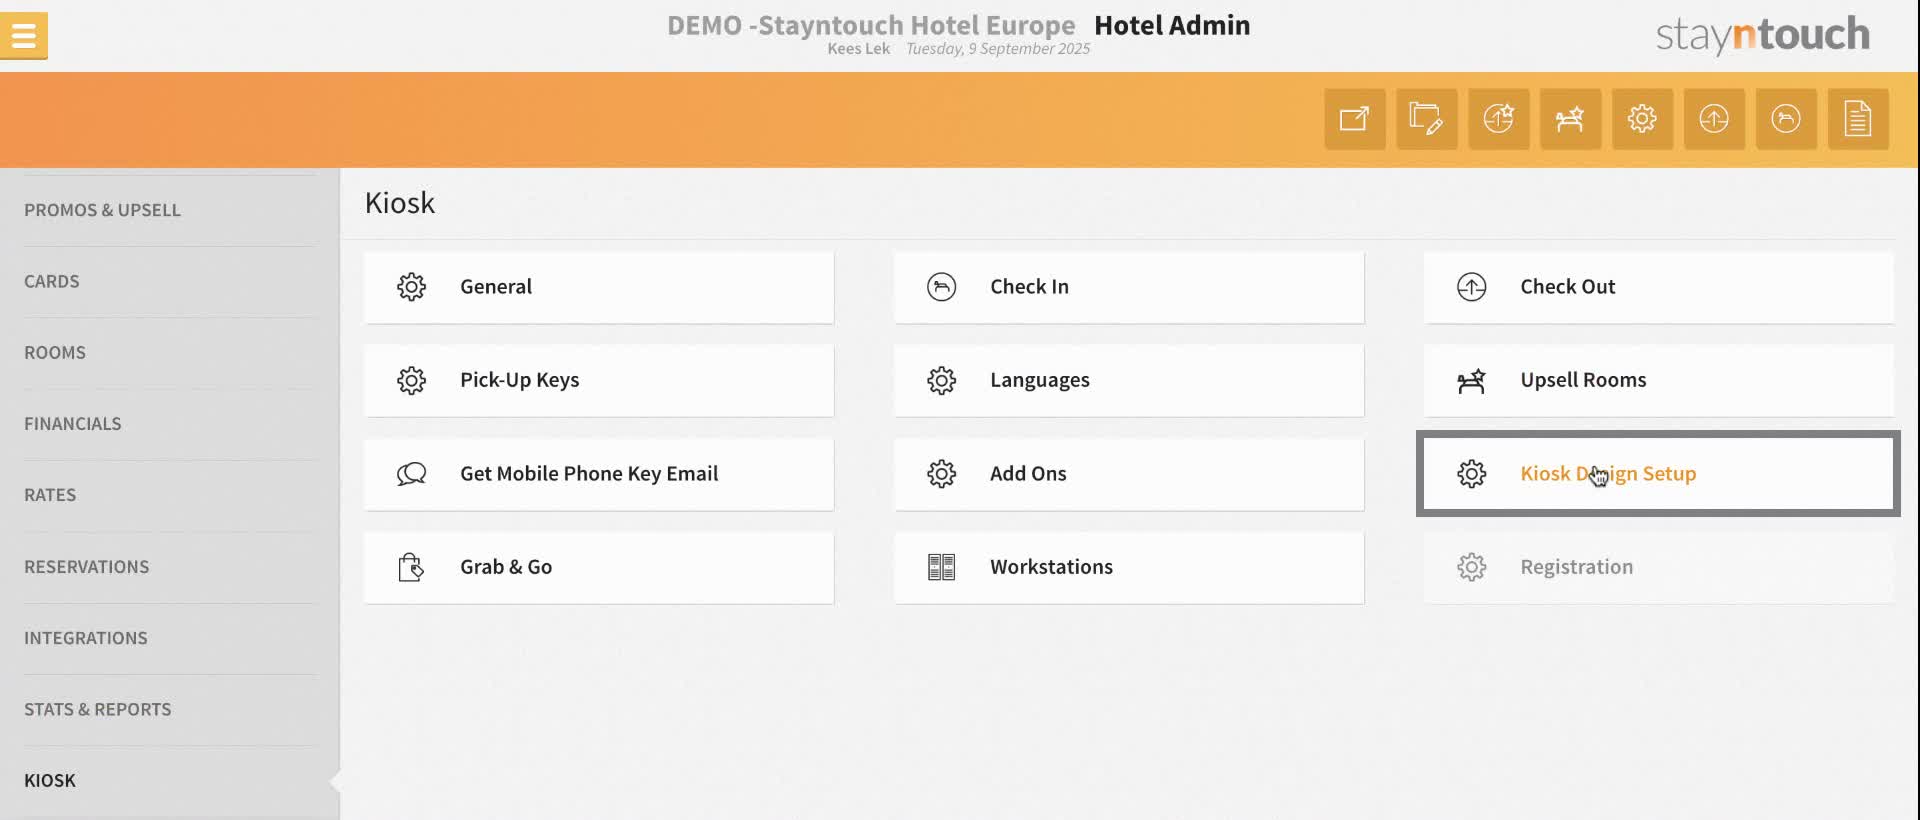Click the gear icon beside Kiosk Design Setup
Screen dimensions: 1920x820
click(1471, 474)
